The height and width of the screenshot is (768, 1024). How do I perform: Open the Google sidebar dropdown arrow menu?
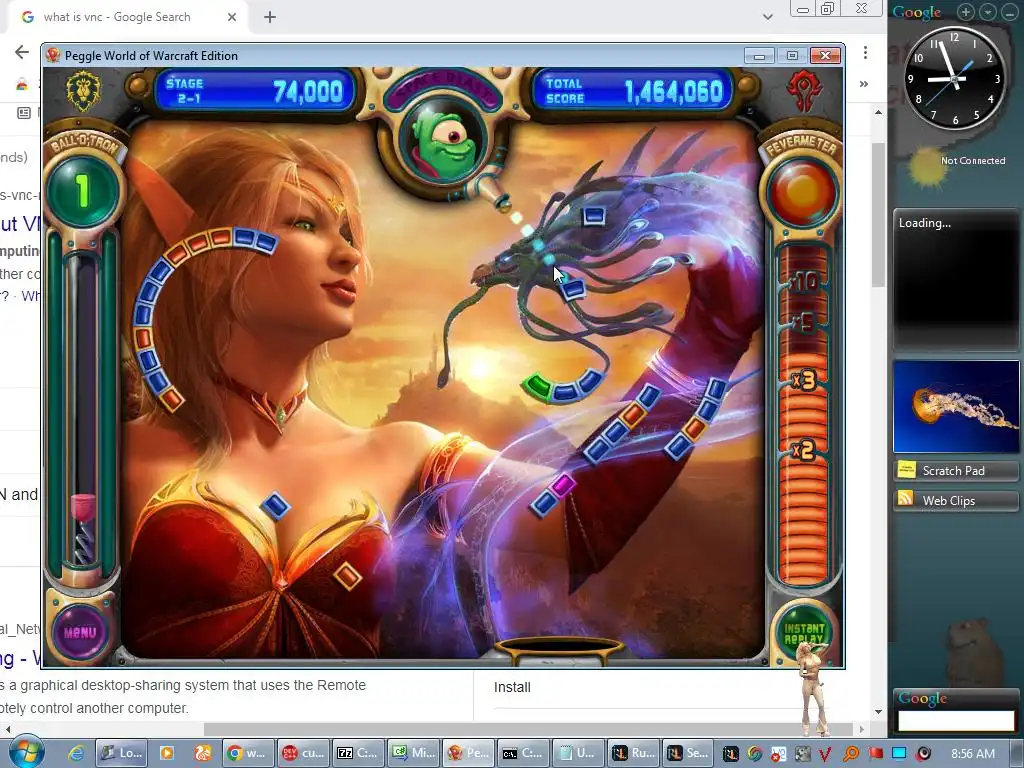[988, 12]
